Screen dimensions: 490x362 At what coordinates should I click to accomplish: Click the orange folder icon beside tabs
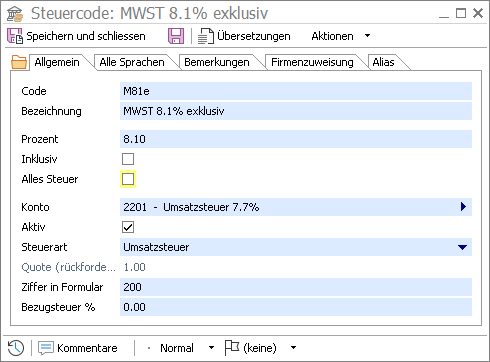(19, 62)
